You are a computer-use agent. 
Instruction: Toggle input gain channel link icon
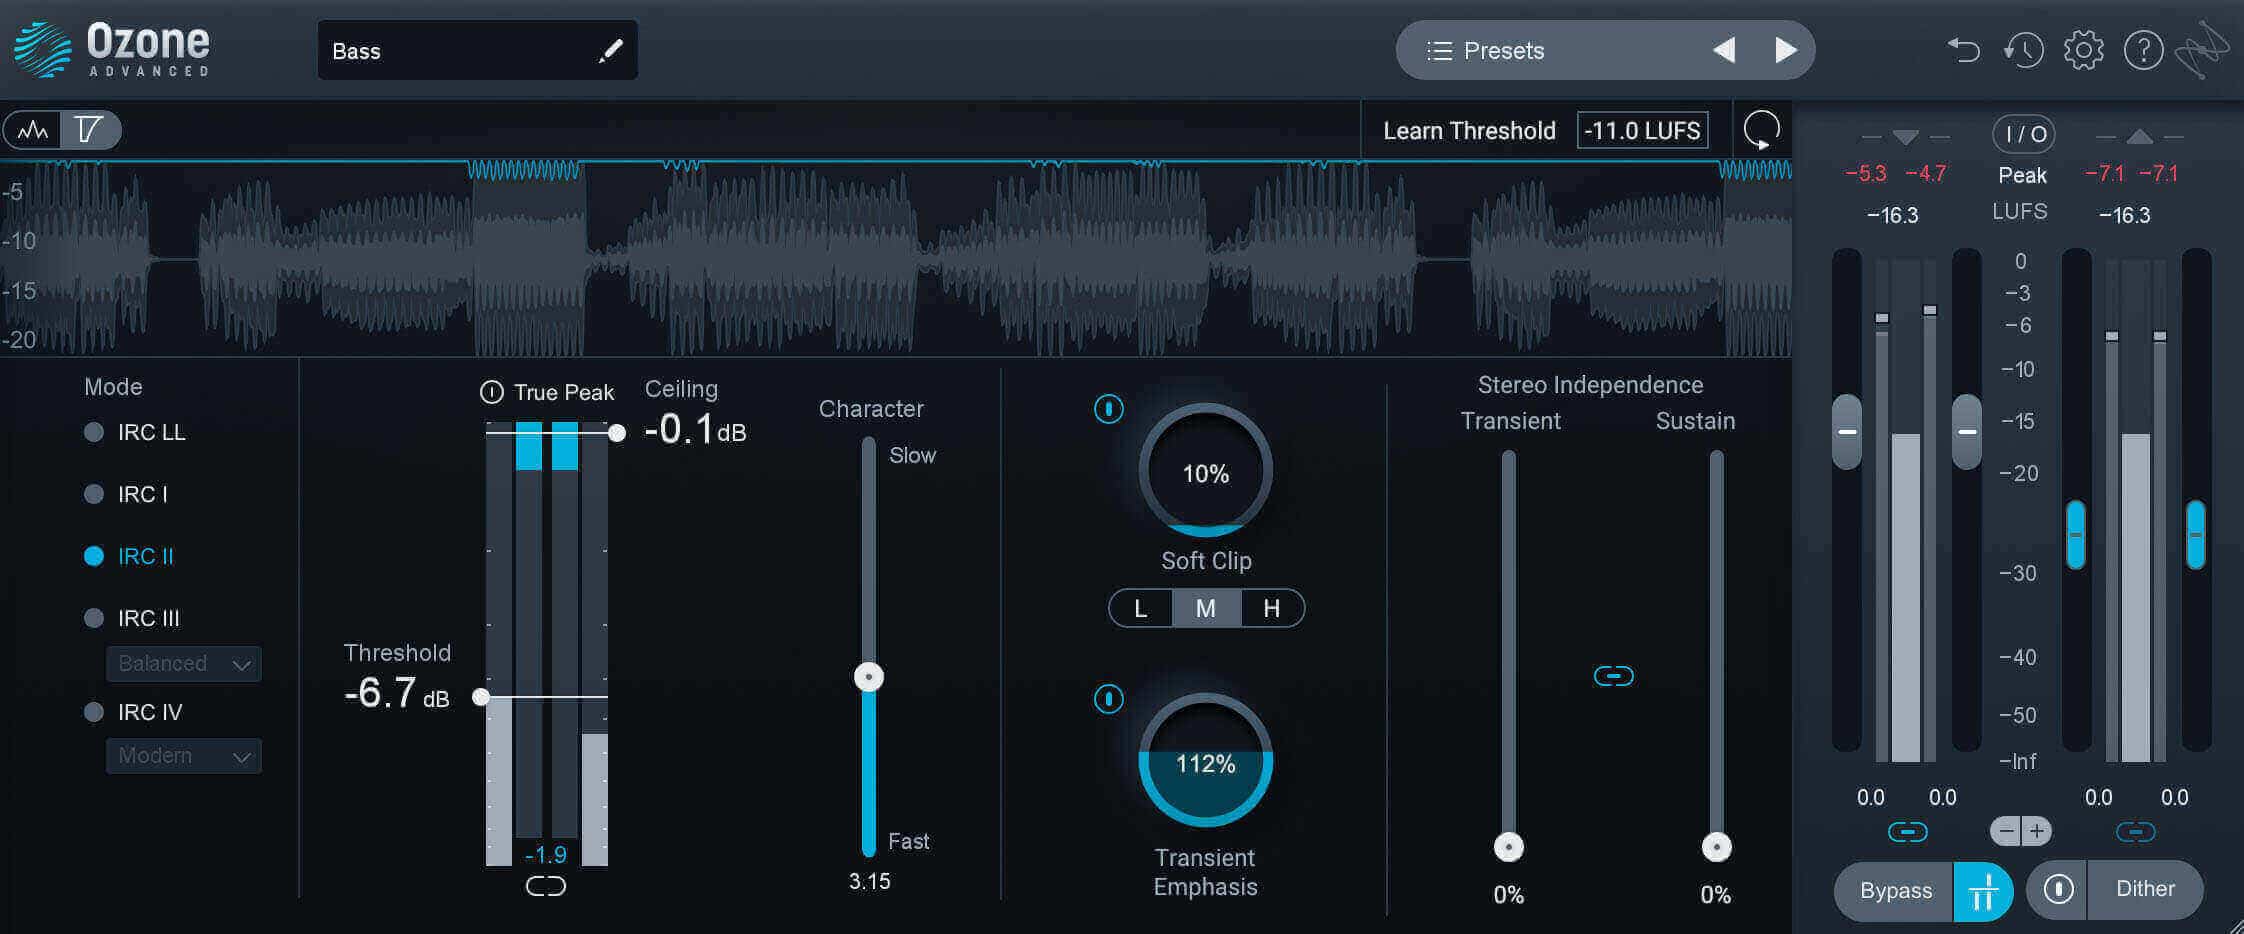click(1907, 832)
